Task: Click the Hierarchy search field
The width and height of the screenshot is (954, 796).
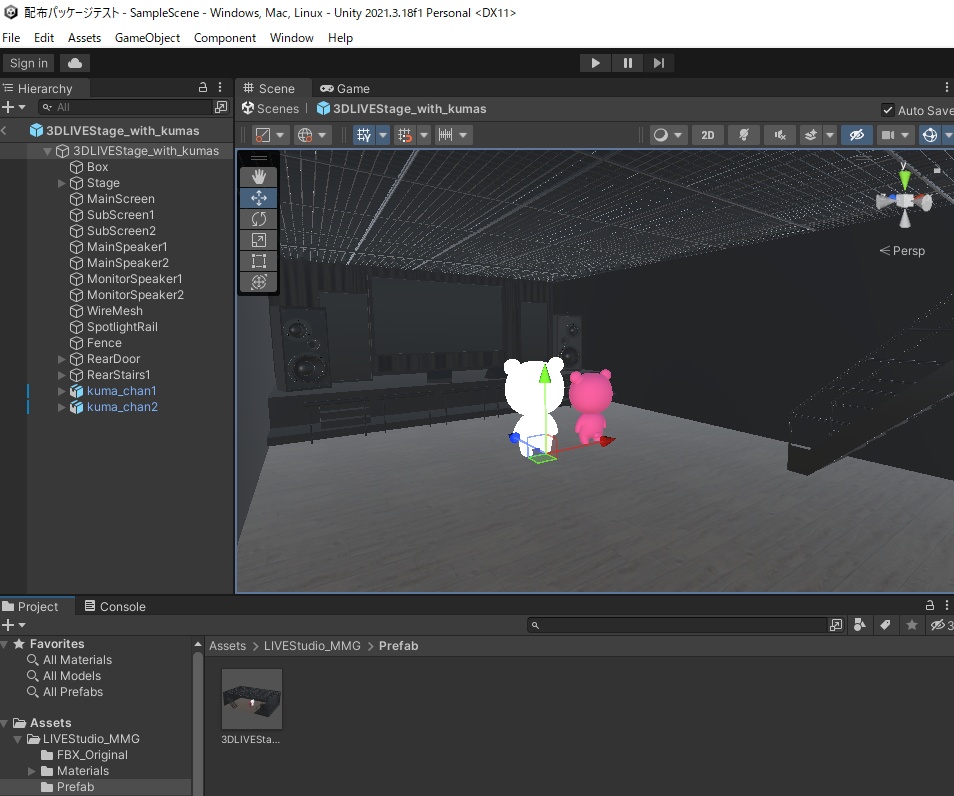Action: tap(125, 107)
